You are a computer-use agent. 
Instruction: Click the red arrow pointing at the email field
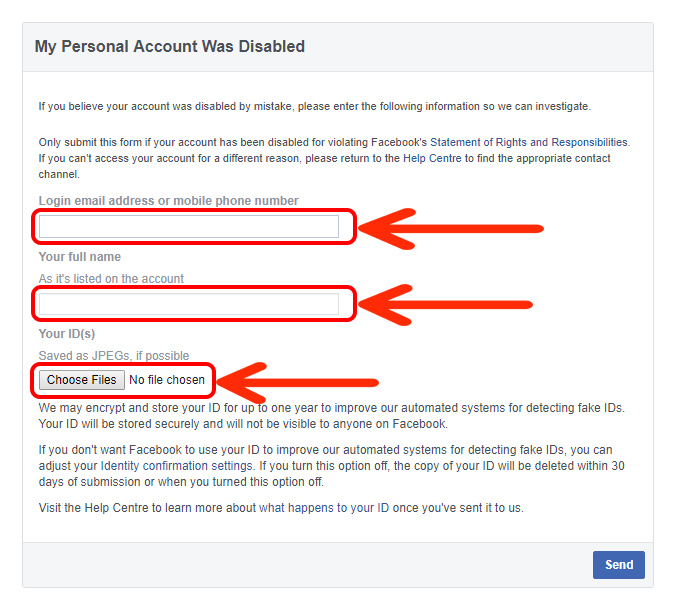tap(450, 228)
